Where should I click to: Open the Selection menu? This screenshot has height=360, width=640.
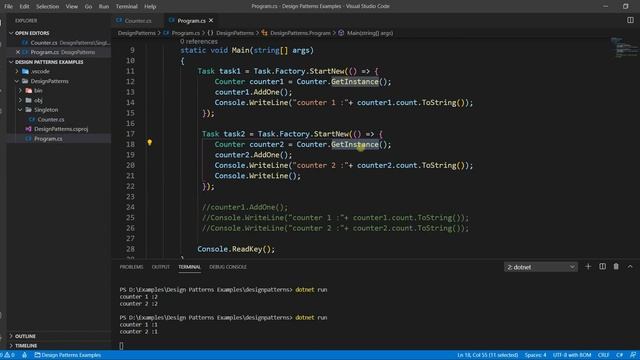[47, 6]
